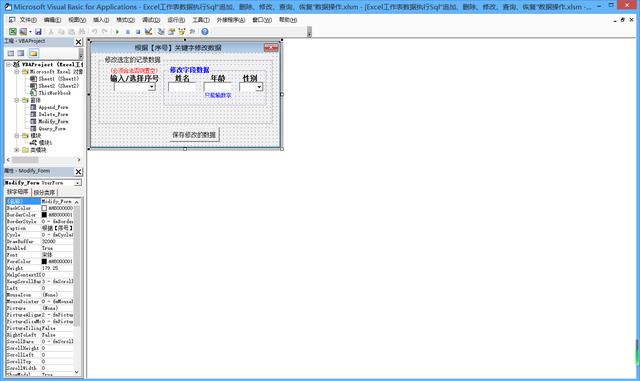Open Project Explorer toolbar icon
This screenshot has height=381, width=640.
click(161, 31)
